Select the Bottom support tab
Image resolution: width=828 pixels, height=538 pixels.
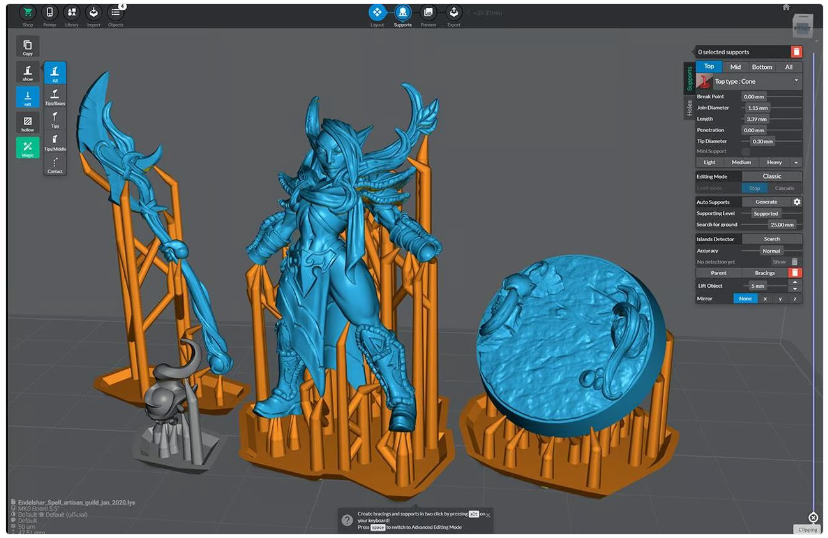[x=762, y=67]
